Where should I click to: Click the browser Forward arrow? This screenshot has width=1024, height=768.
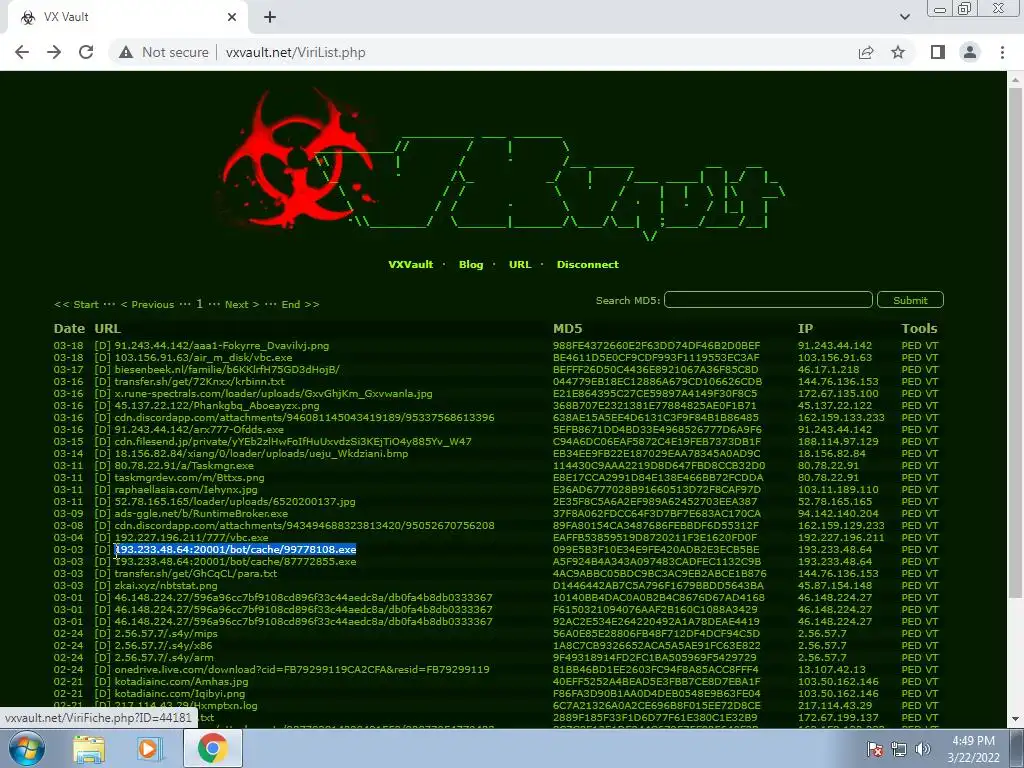(54, 52)
